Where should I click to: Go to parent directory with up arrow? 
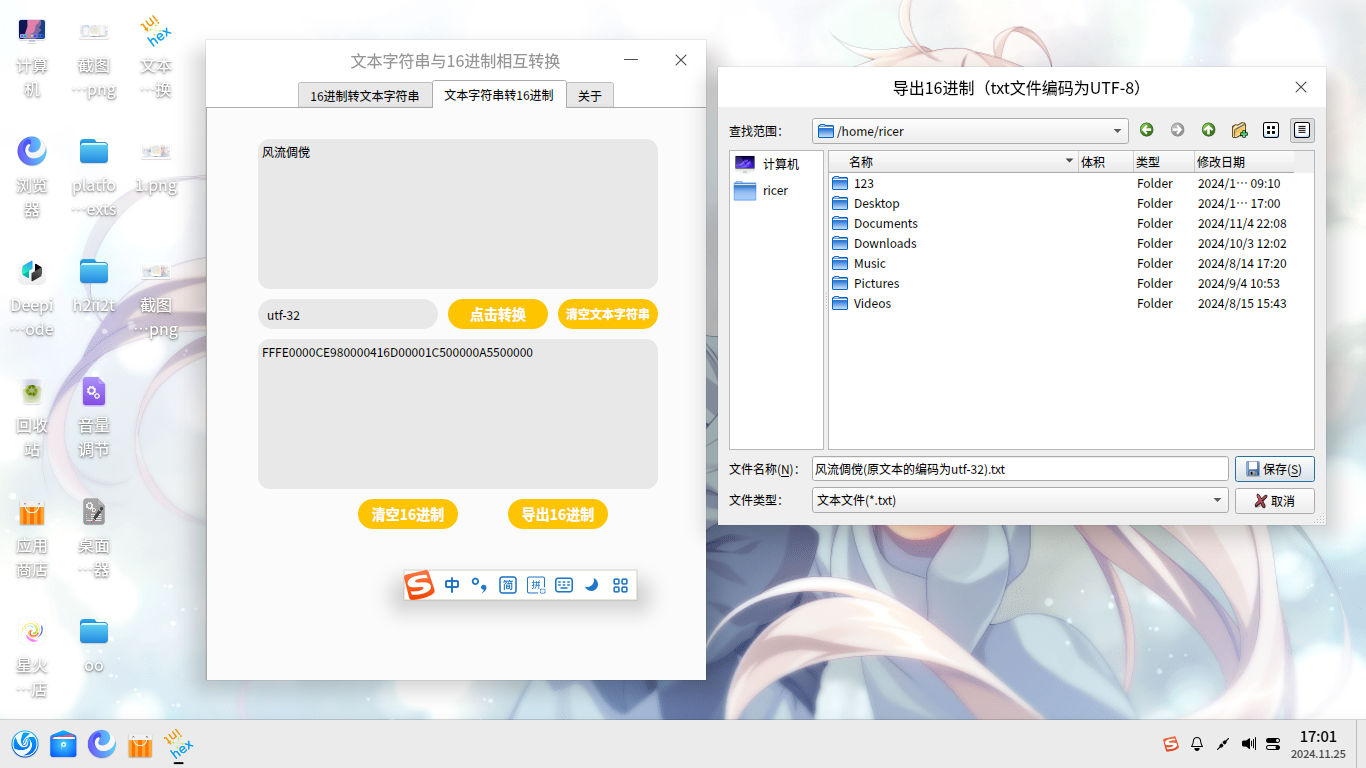(1208, 130)
